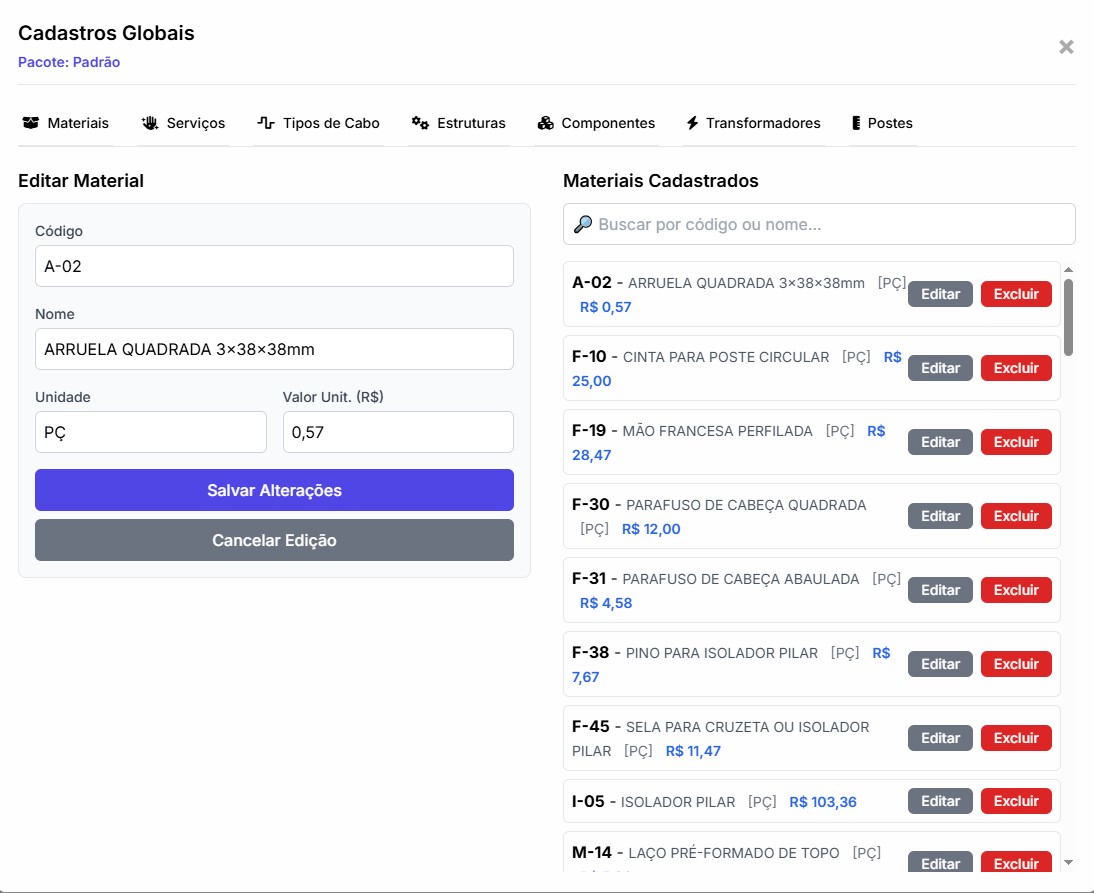Screen dimensions: 1094x893
Task: Cancel editing with Cancelar Edição
Action: [274, 540]
